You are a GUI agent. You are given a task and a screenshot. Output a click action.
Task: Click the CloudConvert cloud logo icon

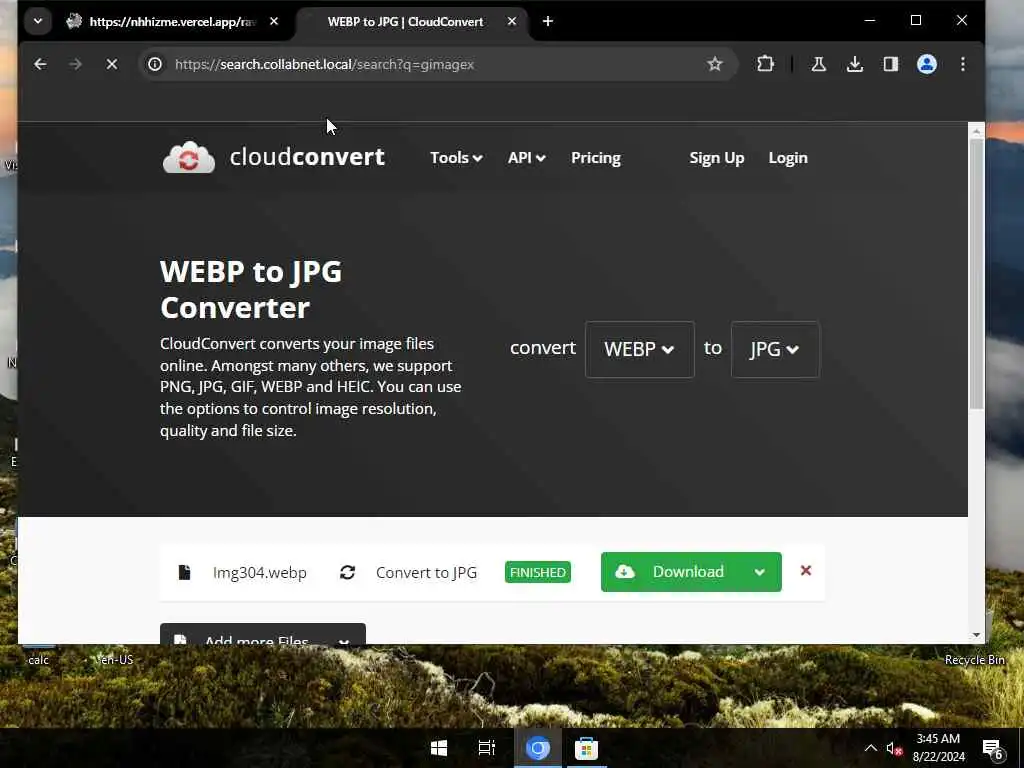point(188,157)
